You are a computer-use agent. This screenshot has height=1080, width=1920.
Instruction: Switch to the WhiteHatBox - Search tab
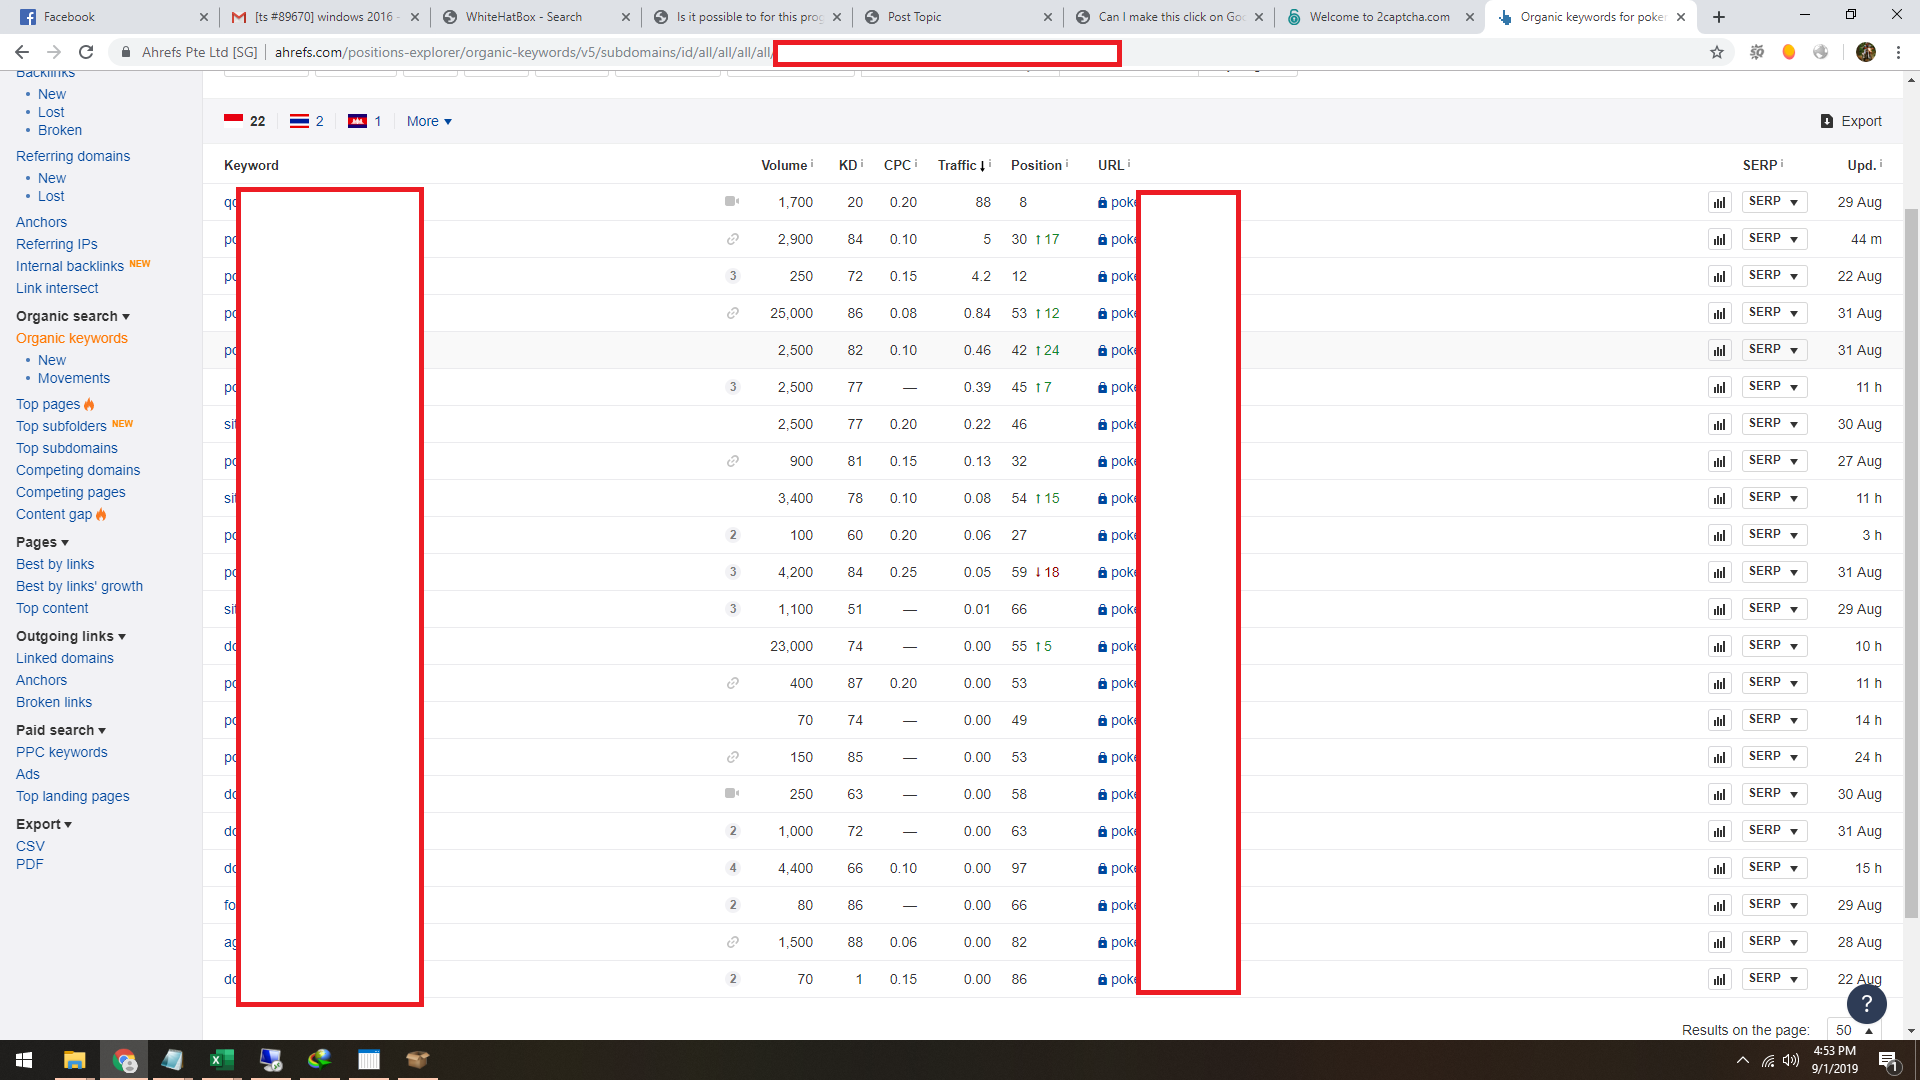pyautogui.click(x=523, y=17)
